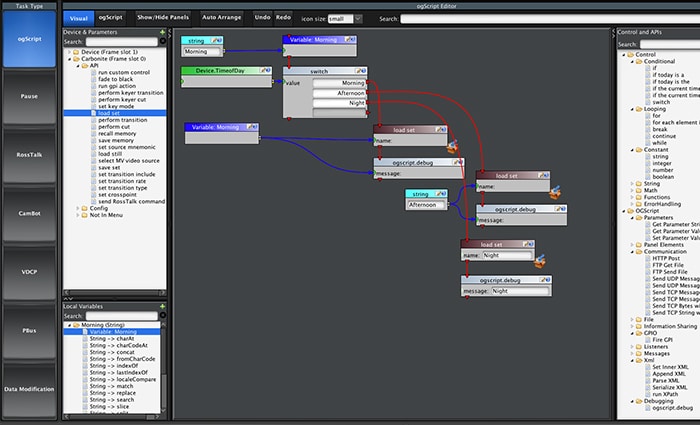Screen dimensions: 700x425
Task: Select the Data Modification task type
Action: 29,389
